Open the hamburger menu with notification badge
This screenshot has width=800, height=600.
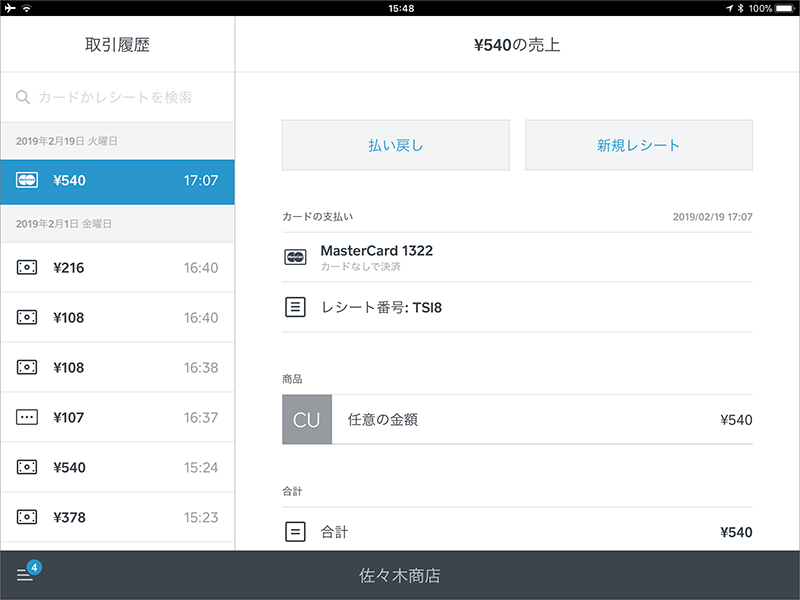click(x=26, y=575)
